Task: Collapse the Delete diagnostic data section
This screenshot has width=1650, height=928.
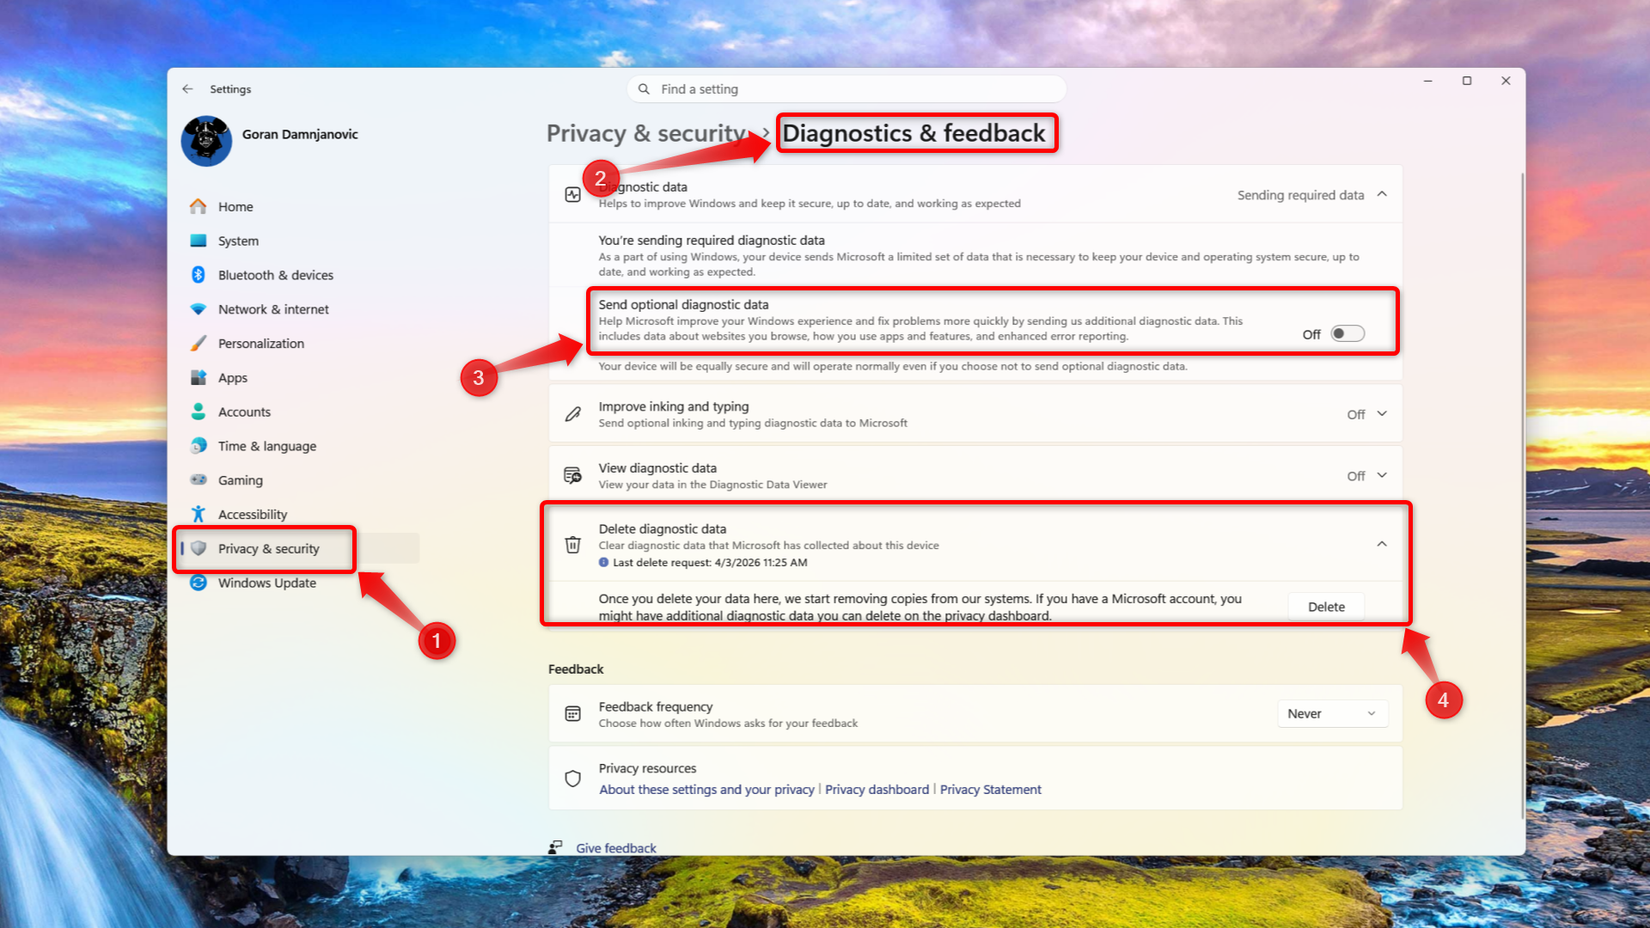Action: pos(1381,543)
